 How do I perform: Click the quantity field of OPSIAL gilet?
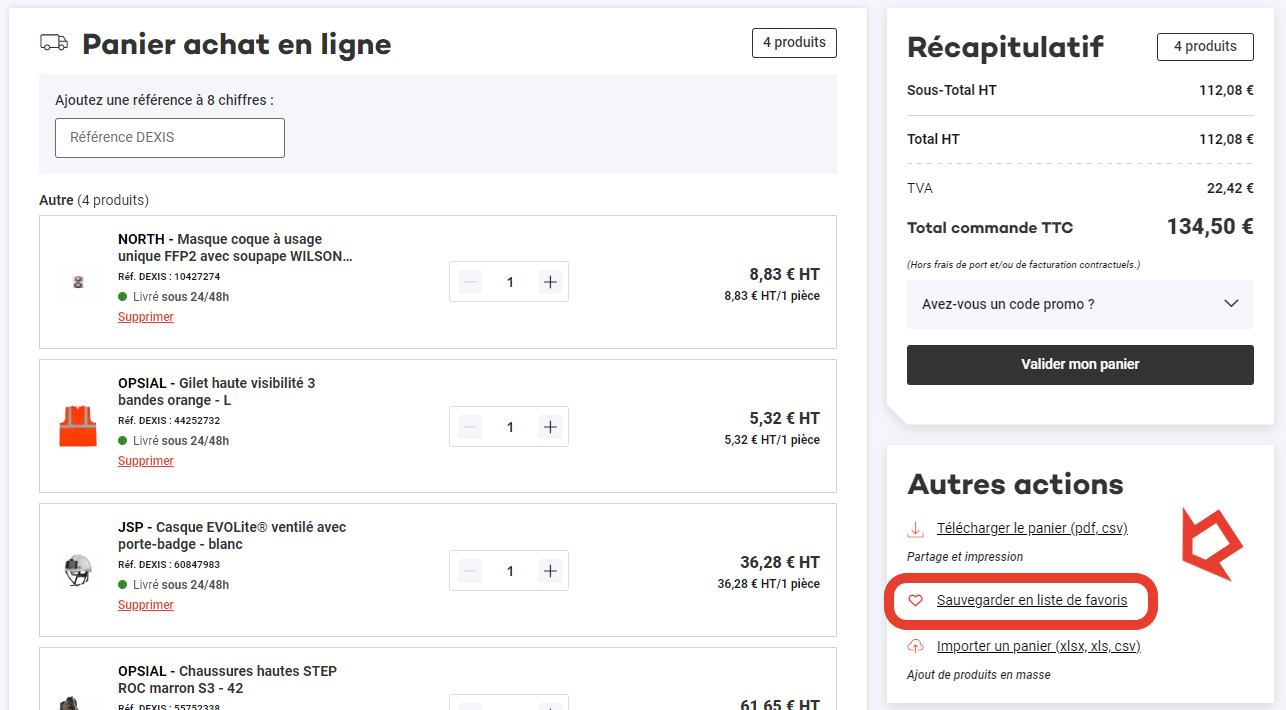pos(510,427)
